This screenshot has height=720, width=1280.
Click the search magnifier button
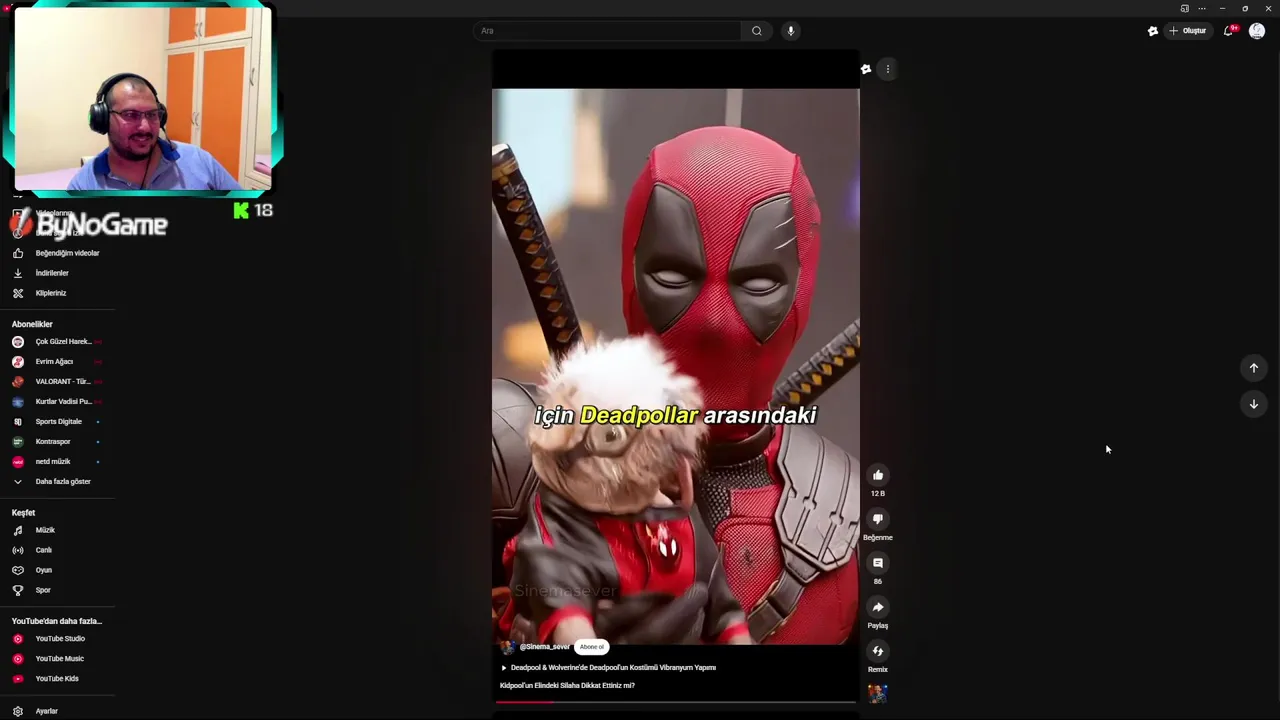click(757, 31)
